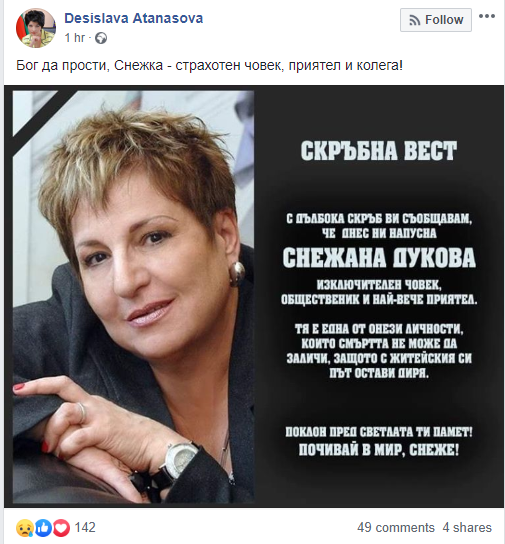View the 4 shares link
505x544 pixels.
pyautogui.click(x=467, y=527)
